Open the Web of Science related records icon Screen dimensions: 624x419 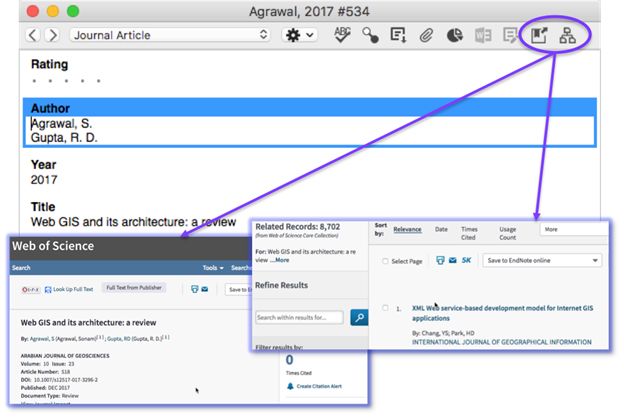point(567,35)
